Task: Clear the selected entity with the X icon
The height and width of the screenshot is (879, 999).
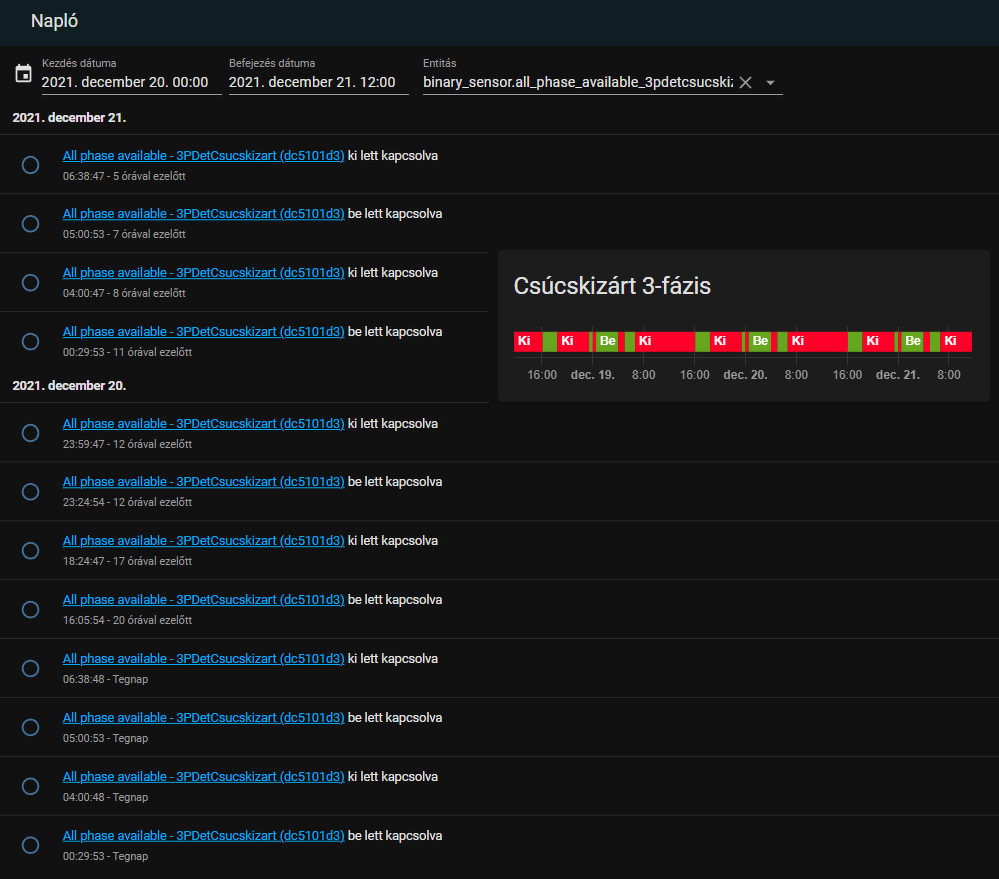Action: pos(745,83)
